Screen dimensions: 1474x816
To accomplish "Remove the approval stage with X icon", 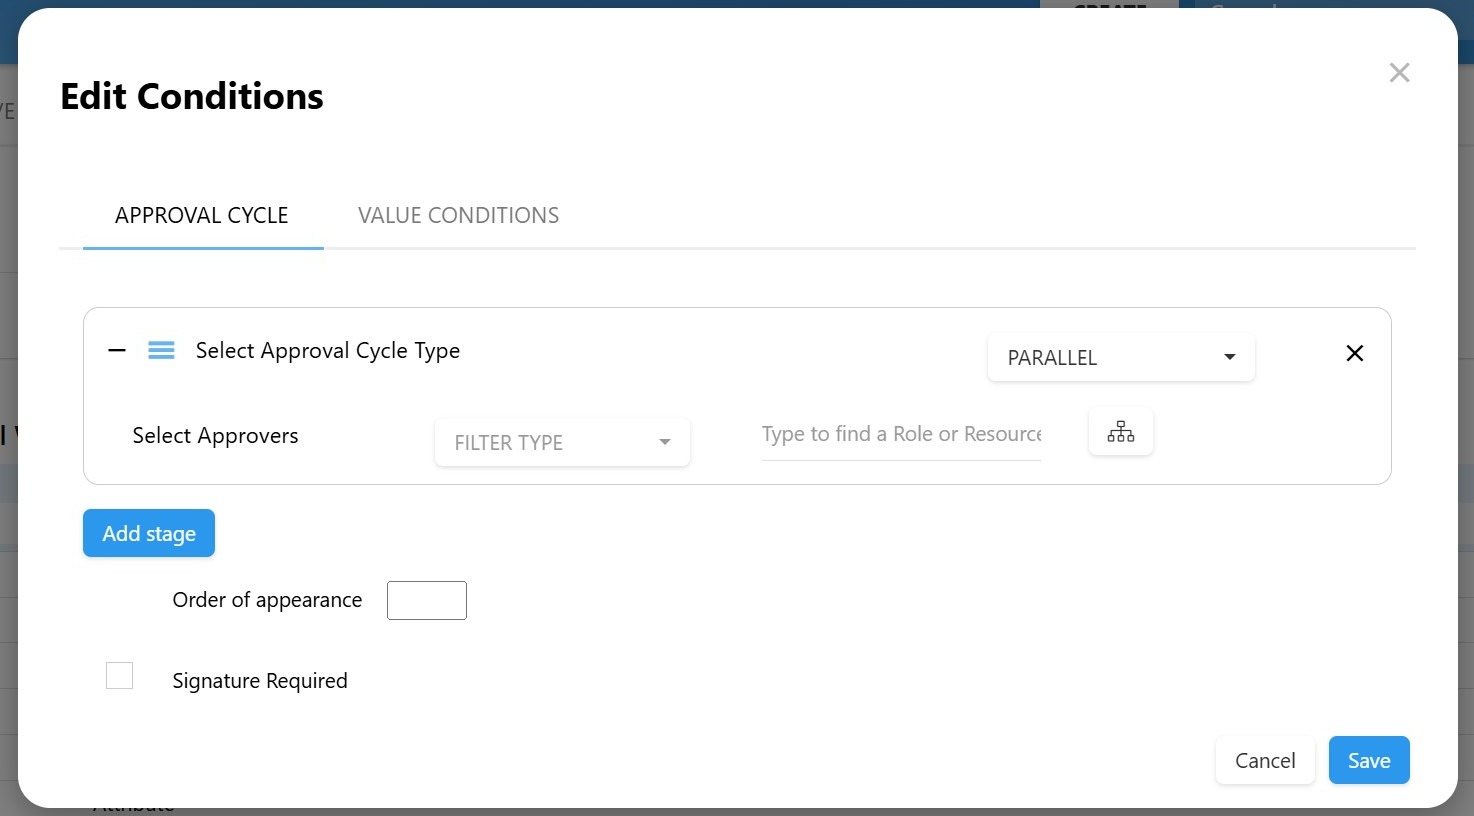I will click(1354, 353).
